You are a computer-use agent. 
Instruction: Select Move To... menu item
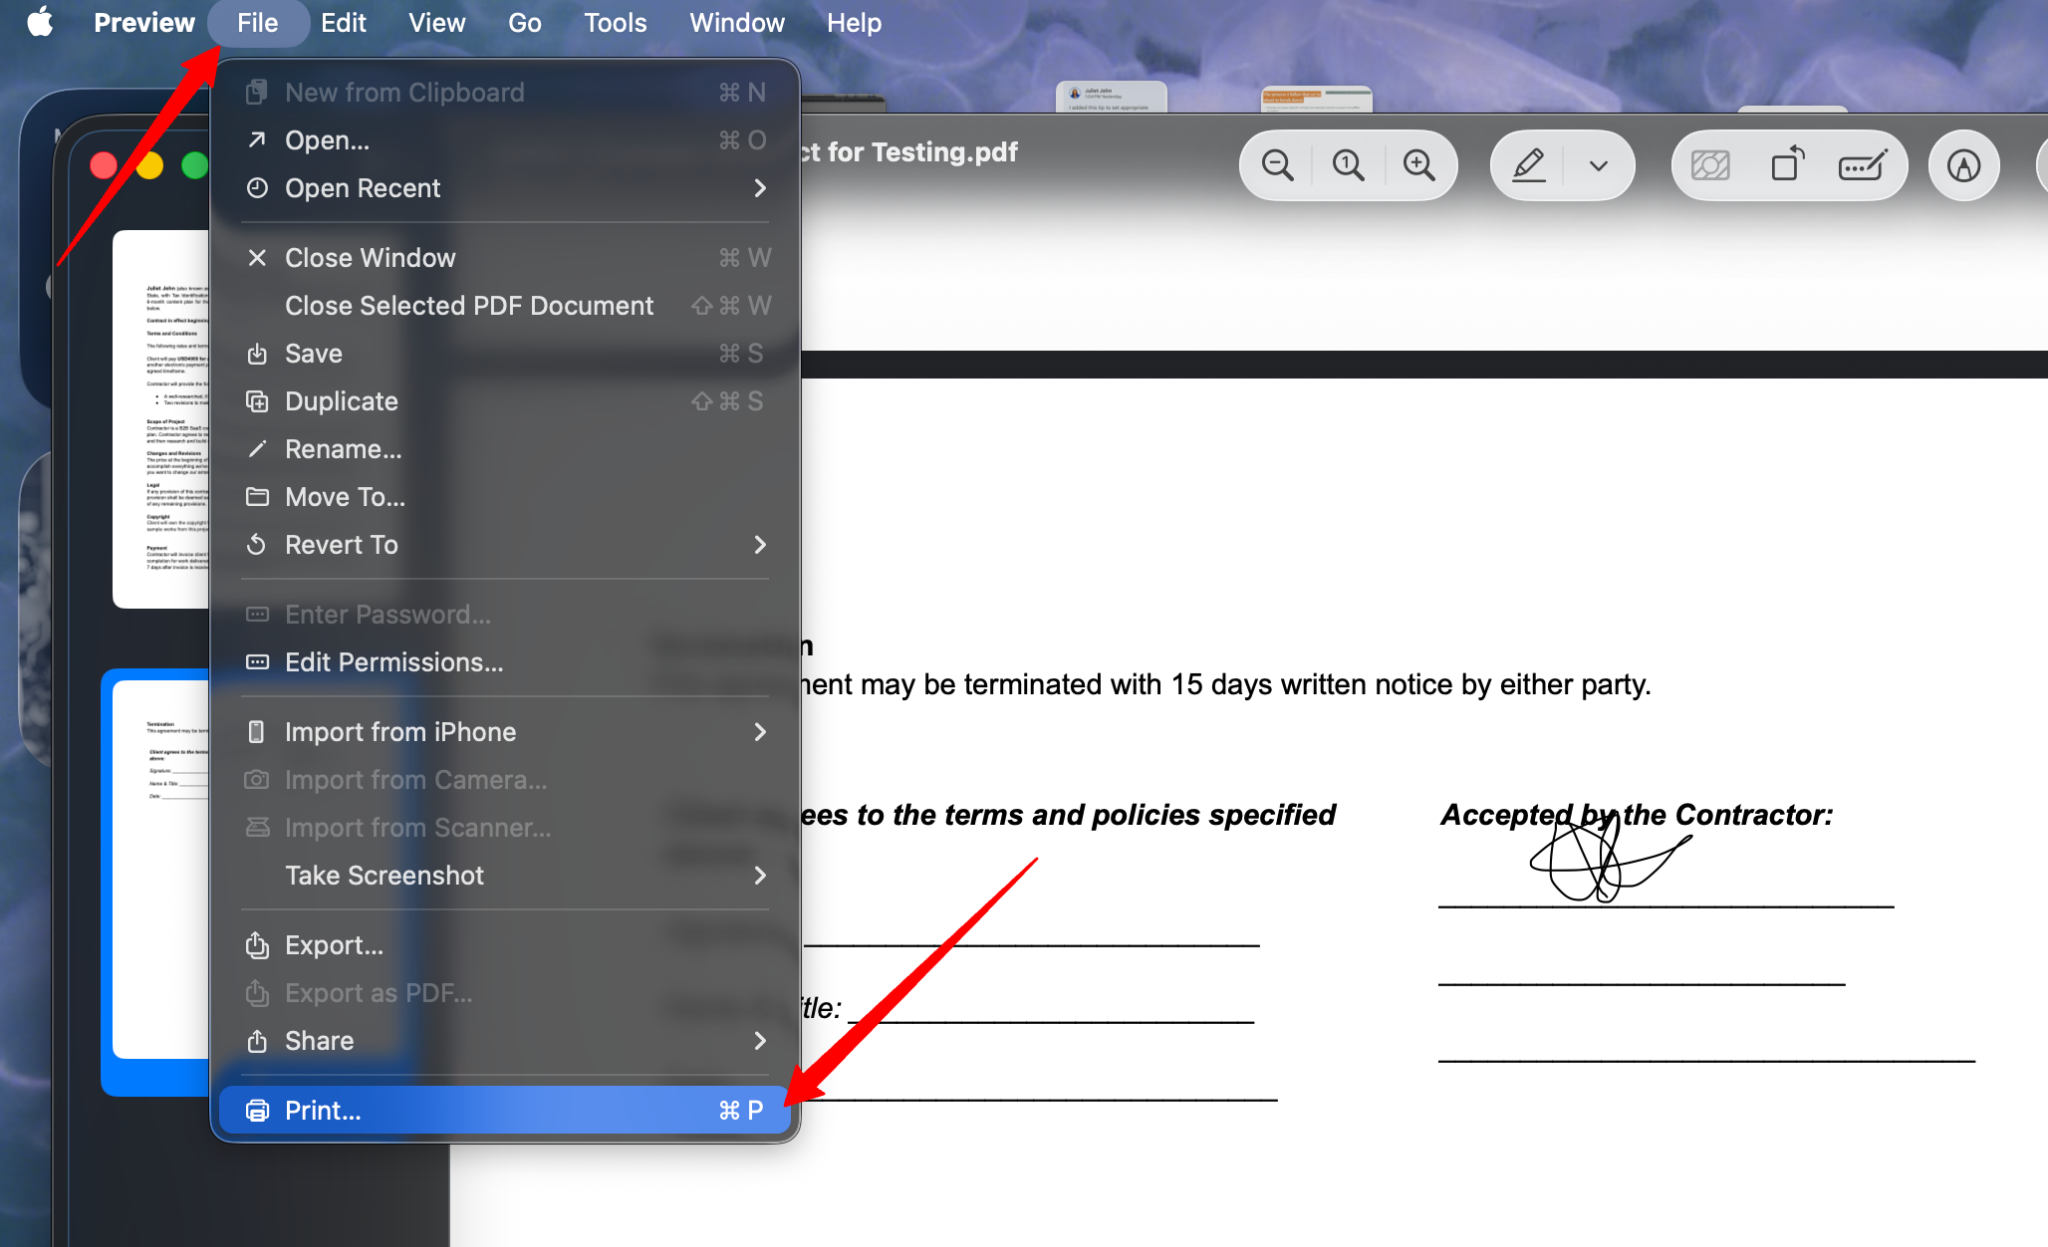click(x=505, y=497)
